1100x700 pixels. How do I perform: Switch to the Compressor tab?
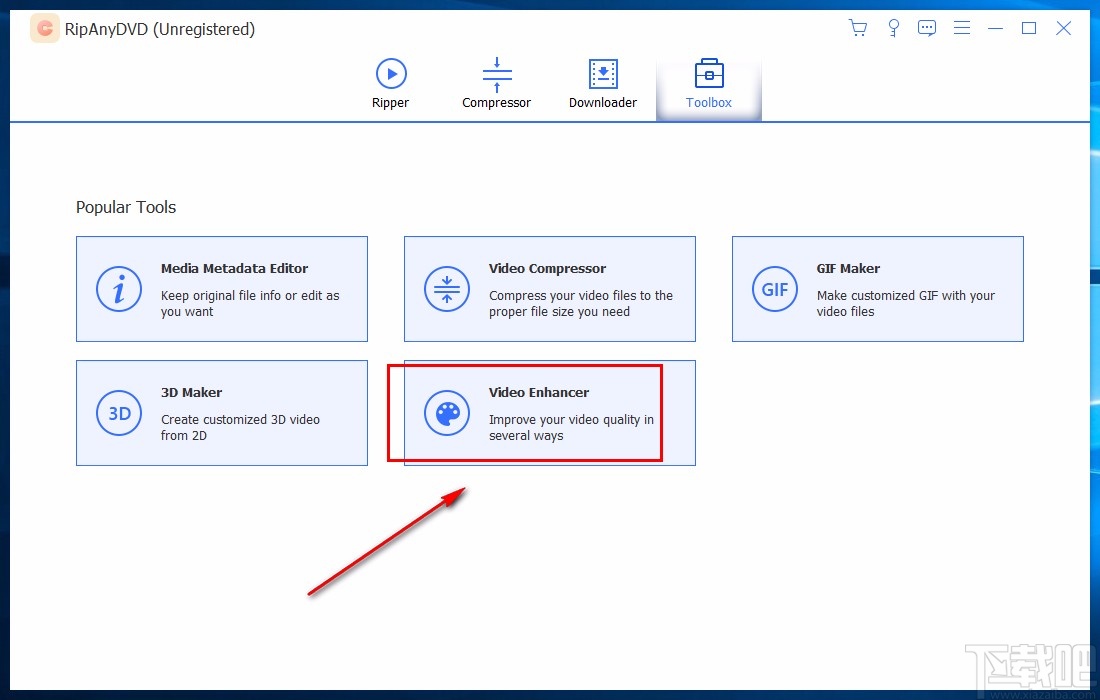pos(497,84)
